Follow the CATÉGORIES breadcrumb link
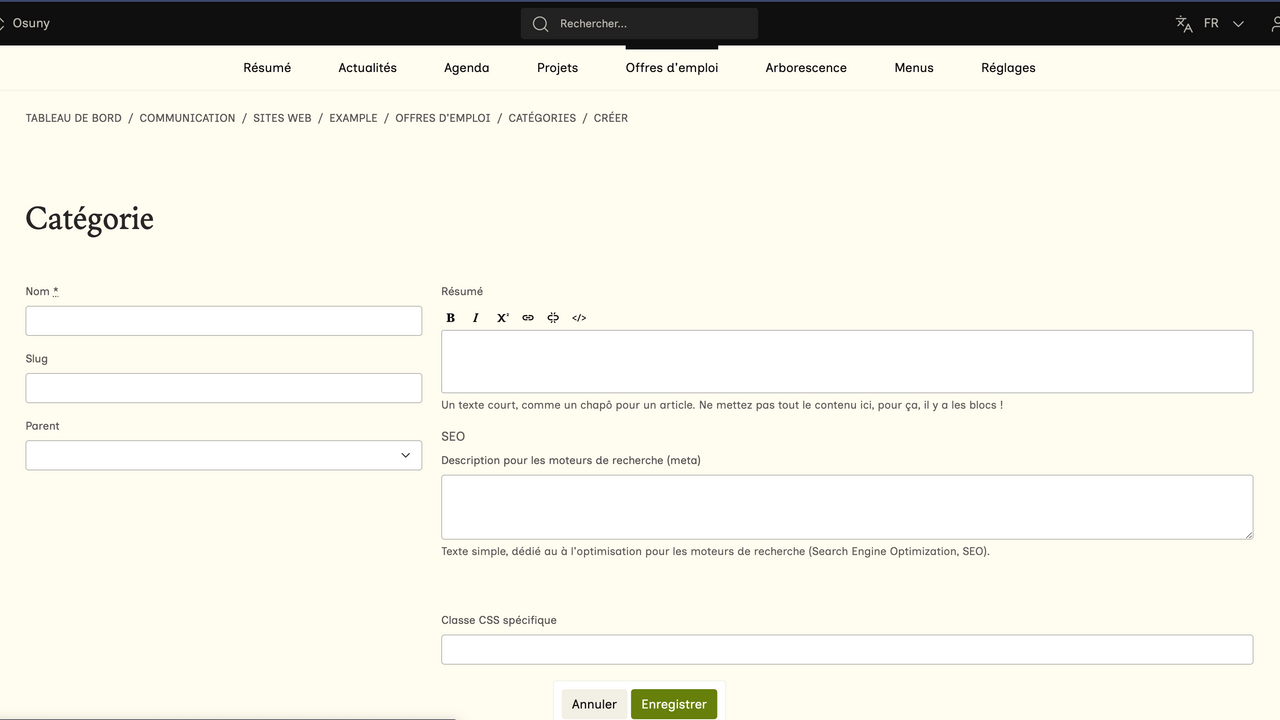 point(542,118)
